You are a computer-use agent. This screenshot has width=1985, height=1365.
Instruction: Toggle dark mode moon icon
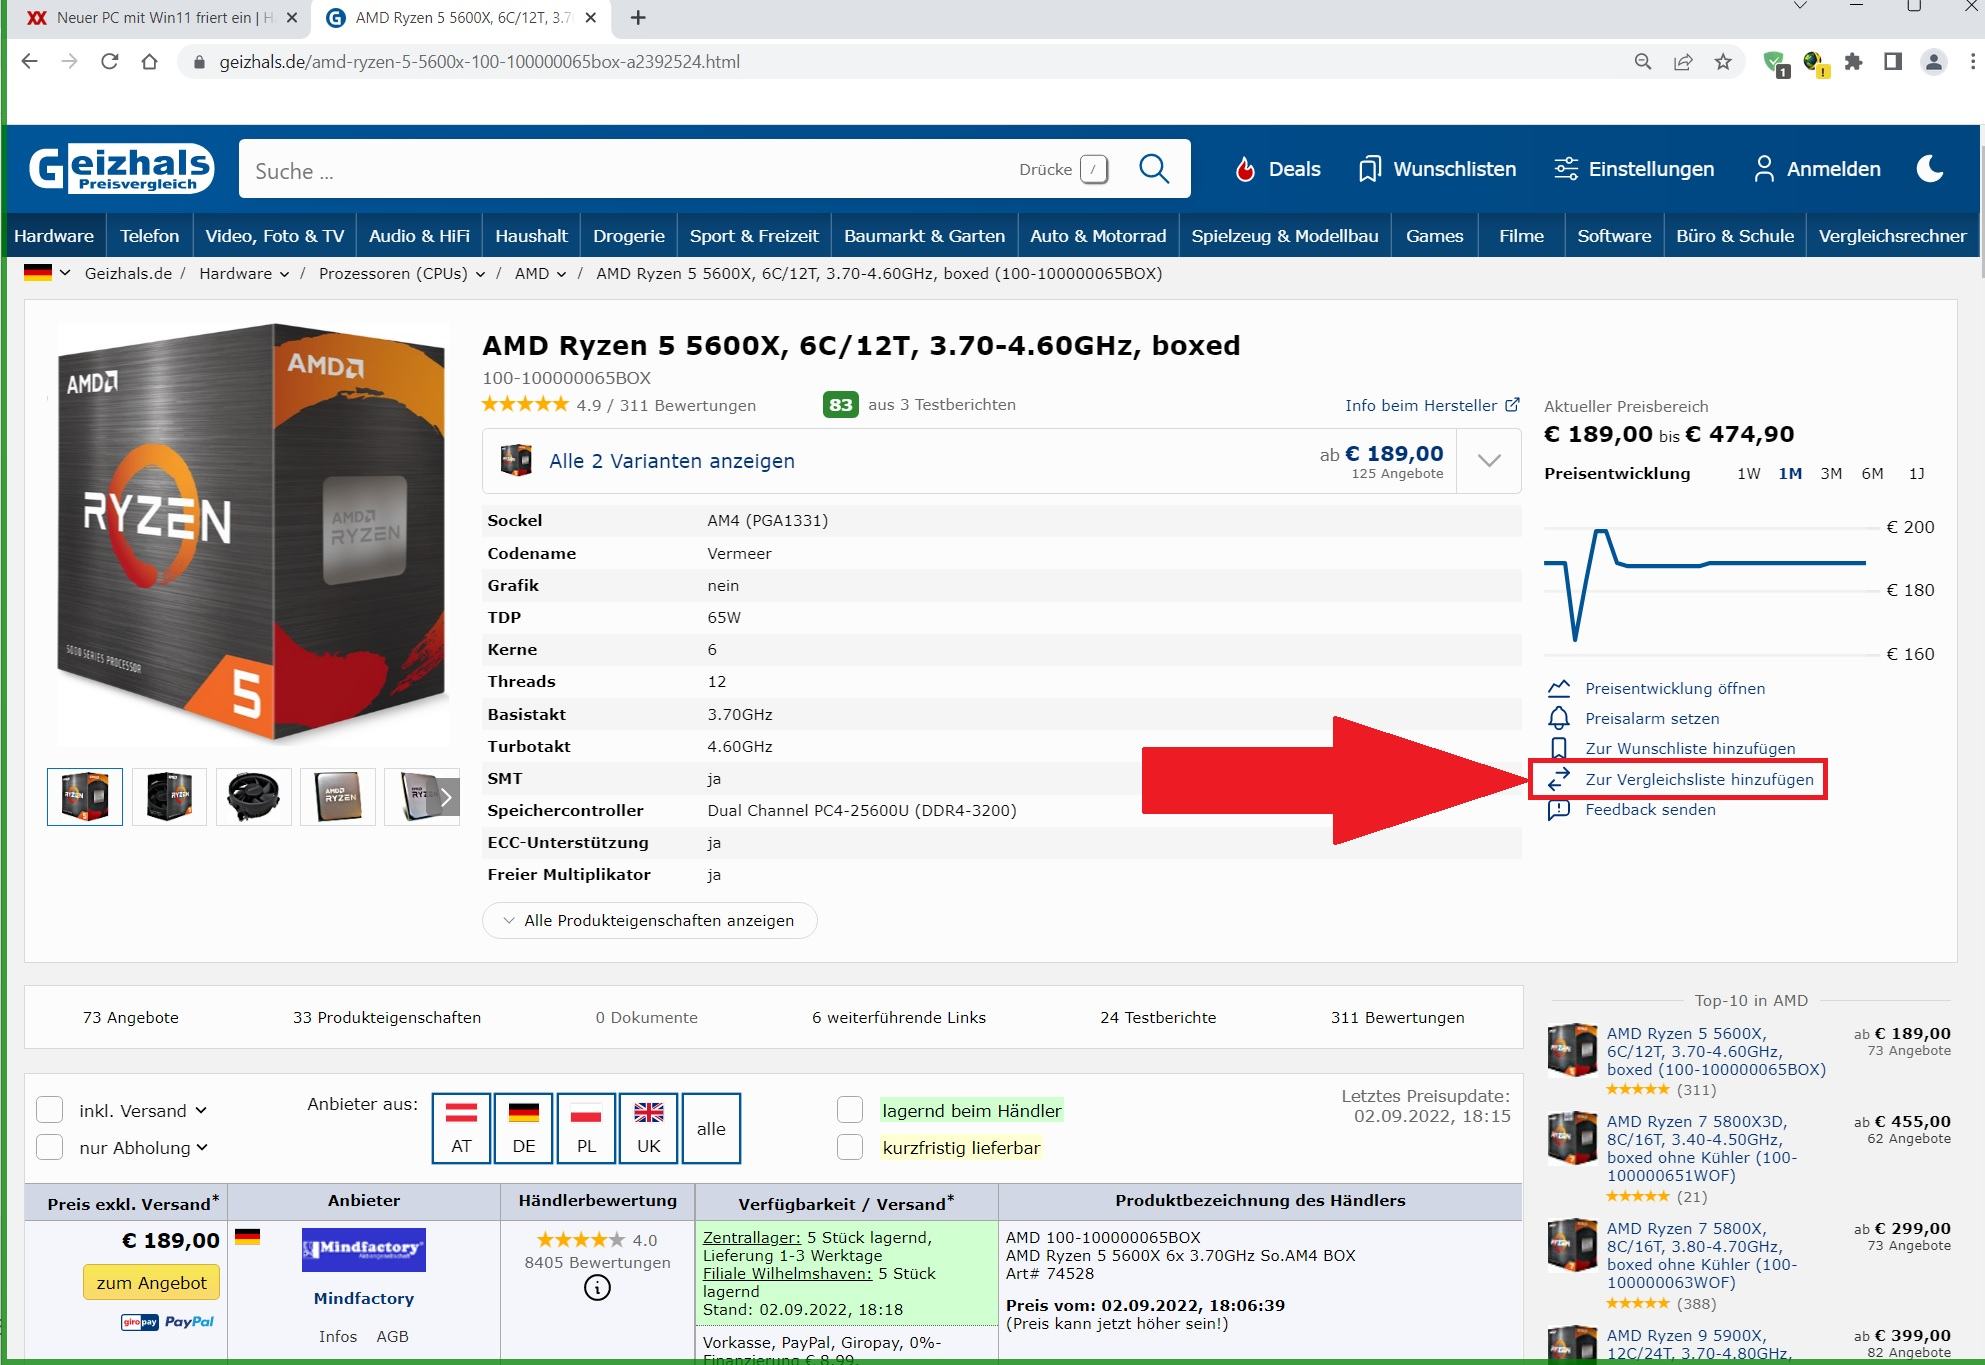pyautogui.click(x=1930, y=169)
